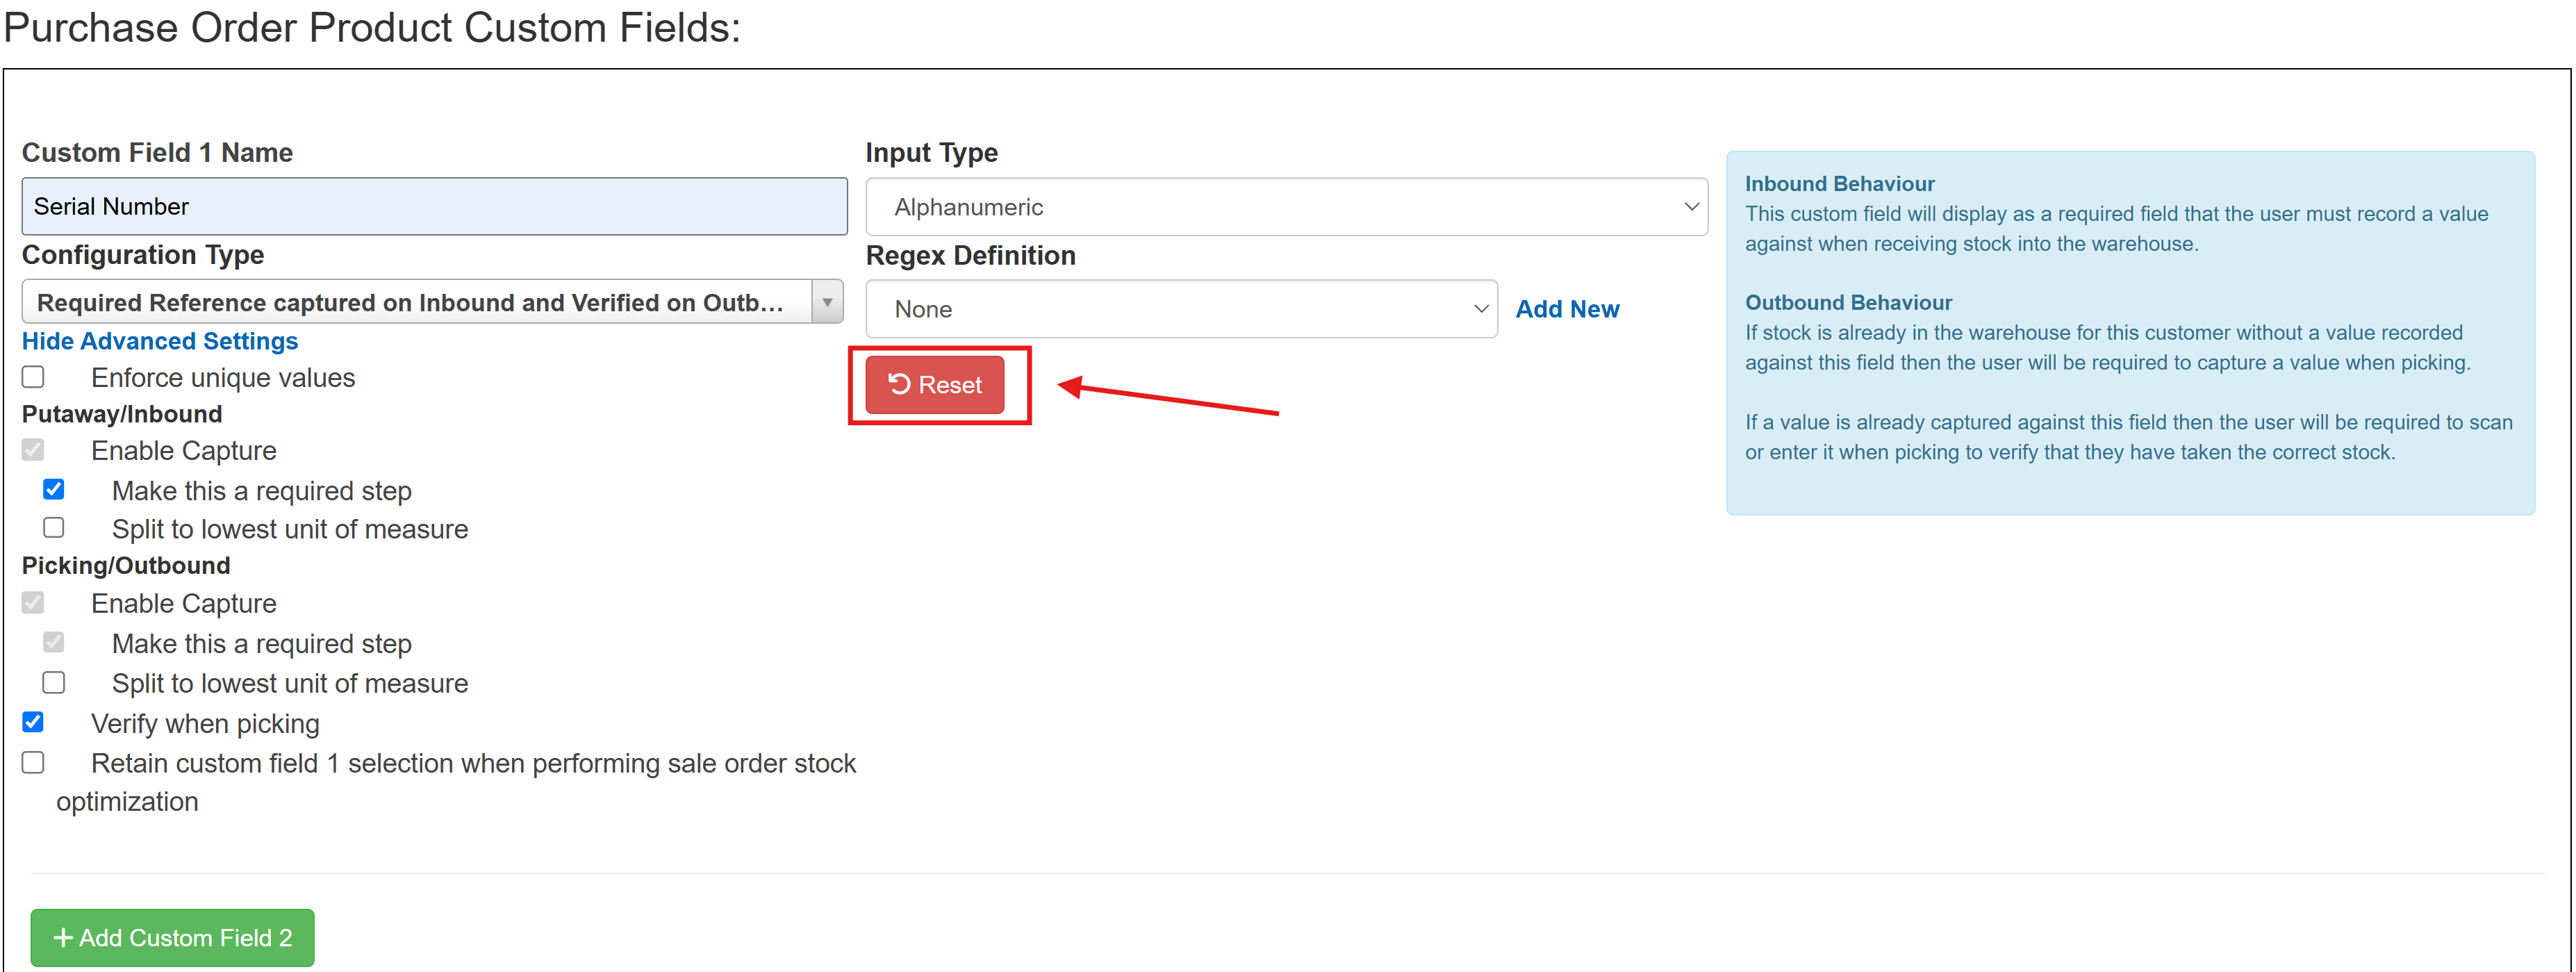Click the Reset icon with circular arrow
Image resolution: width=2576 pixels, height=972 pixels.
[898, 384]
